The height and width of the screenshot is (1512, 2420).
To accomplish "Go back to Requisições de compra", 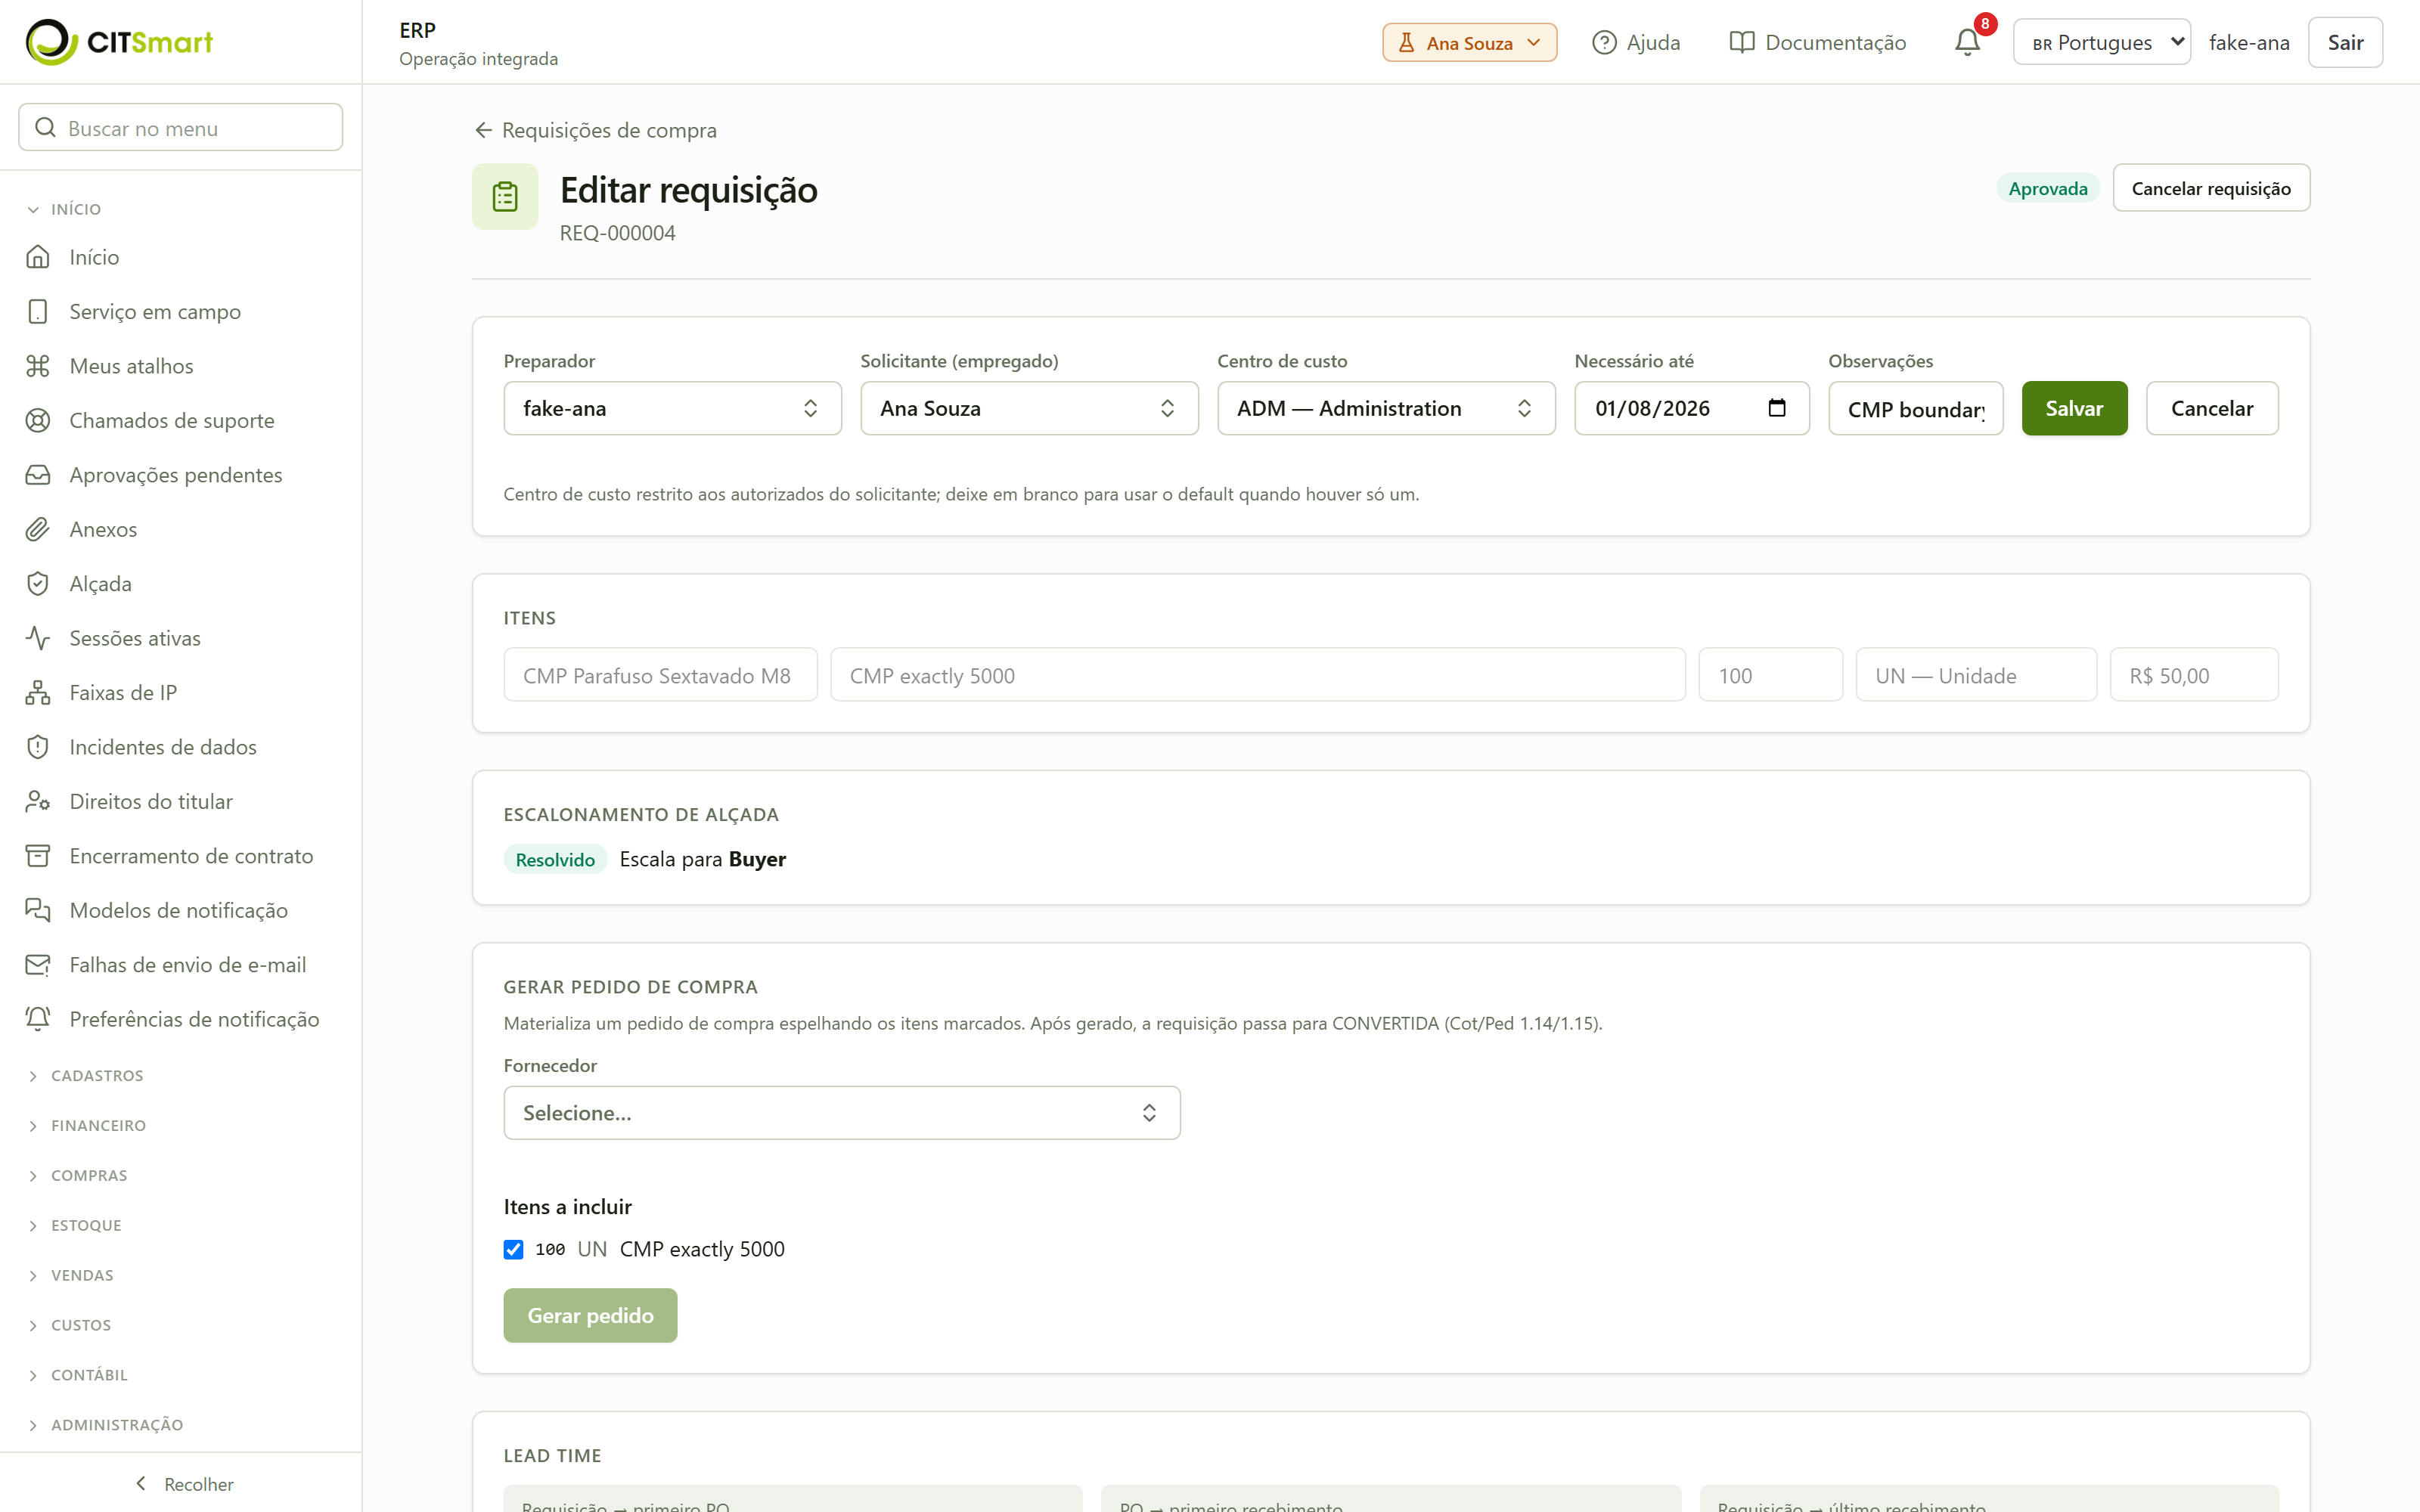I will [595, 130].
